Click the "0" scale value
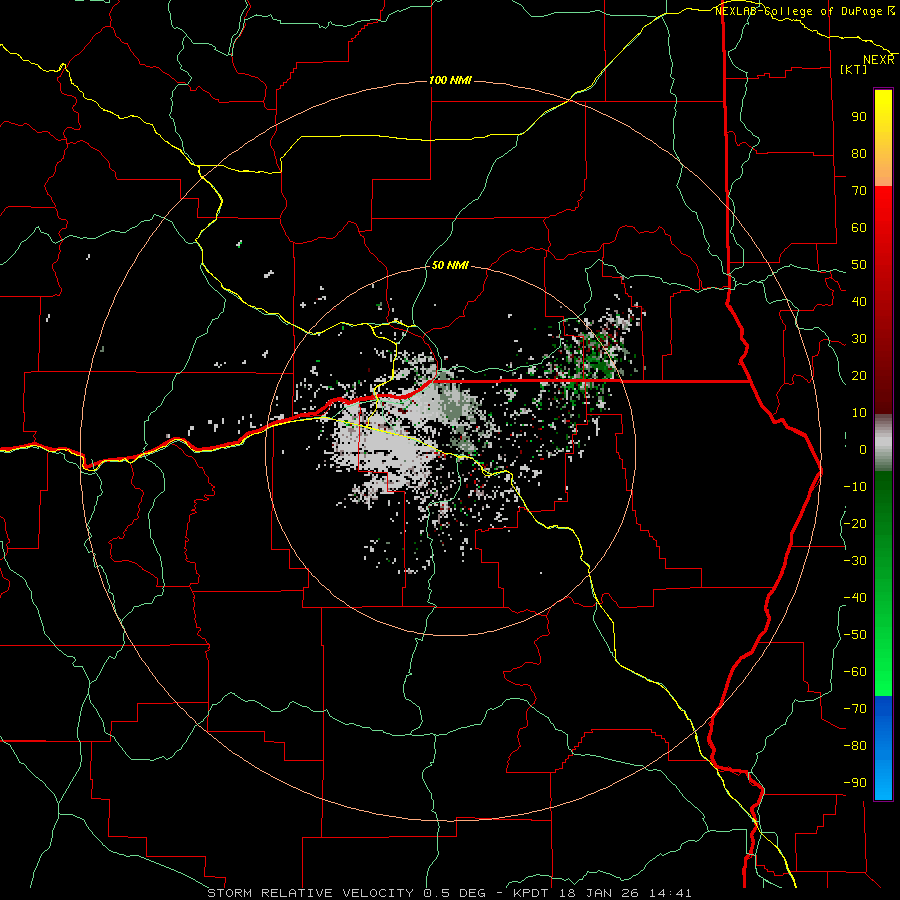The image size is (900, 900). [863, 449]
